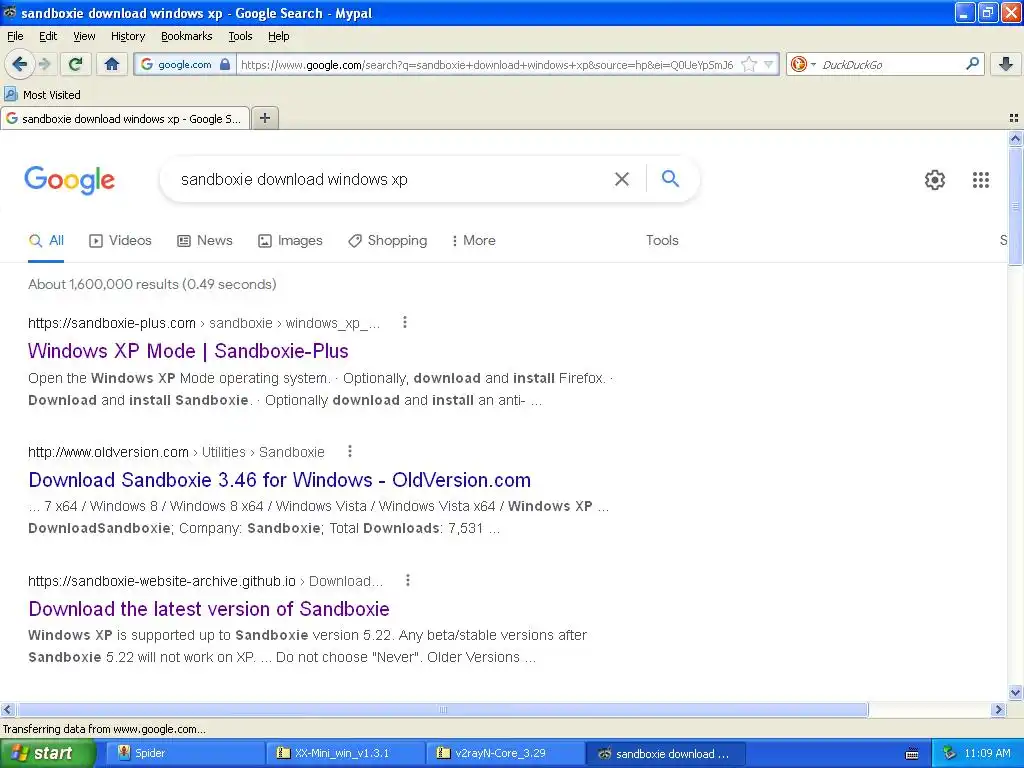Open the Downloads arrow button
The height and width of the screenshot is (768, 1024).
point(1006,64)
